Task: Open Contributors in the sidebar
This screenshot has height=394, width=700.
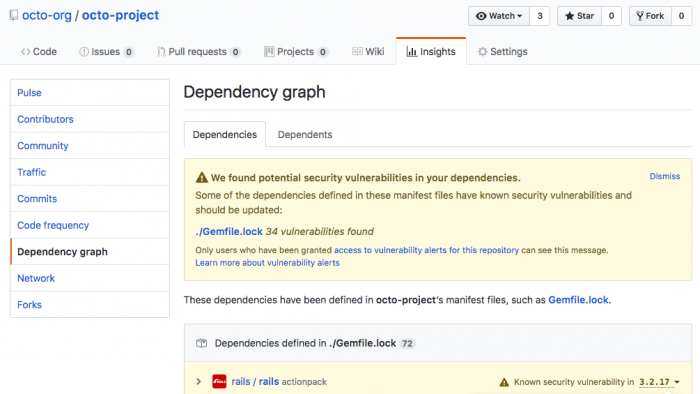Action: 90,119
